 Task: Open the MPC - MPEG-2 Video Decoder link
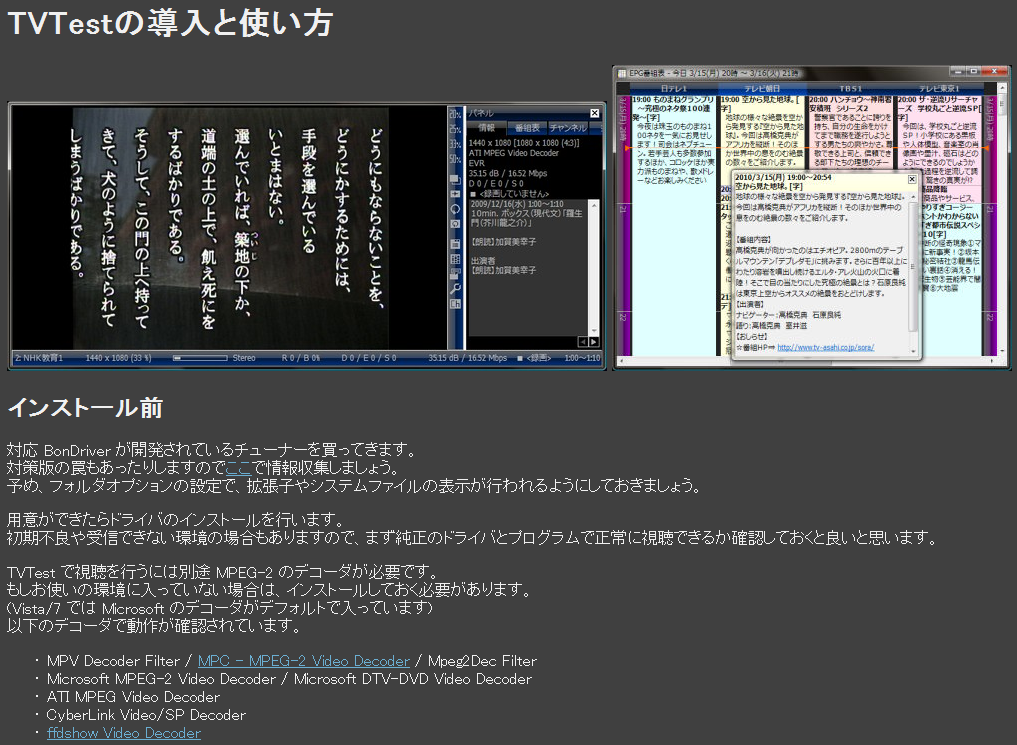304,661
